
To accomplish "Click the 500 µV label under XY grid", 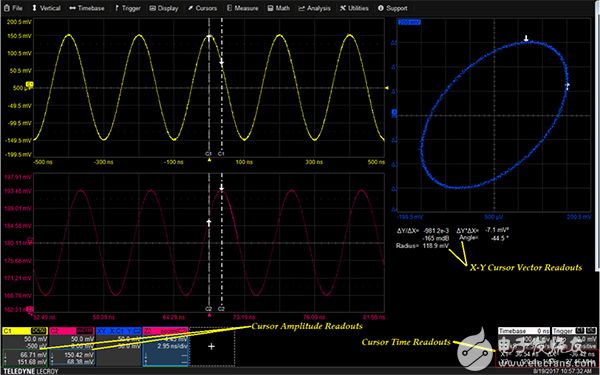I will point(494,217).
